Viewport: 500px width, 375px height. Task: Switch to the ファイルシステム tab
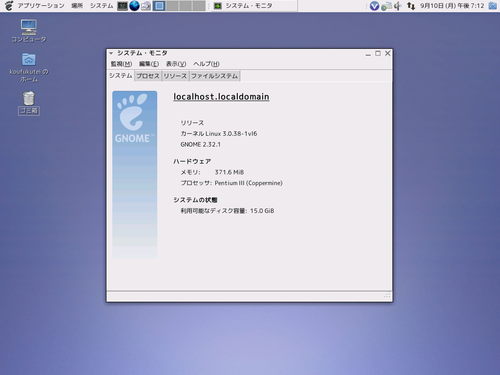coord(215,76)
